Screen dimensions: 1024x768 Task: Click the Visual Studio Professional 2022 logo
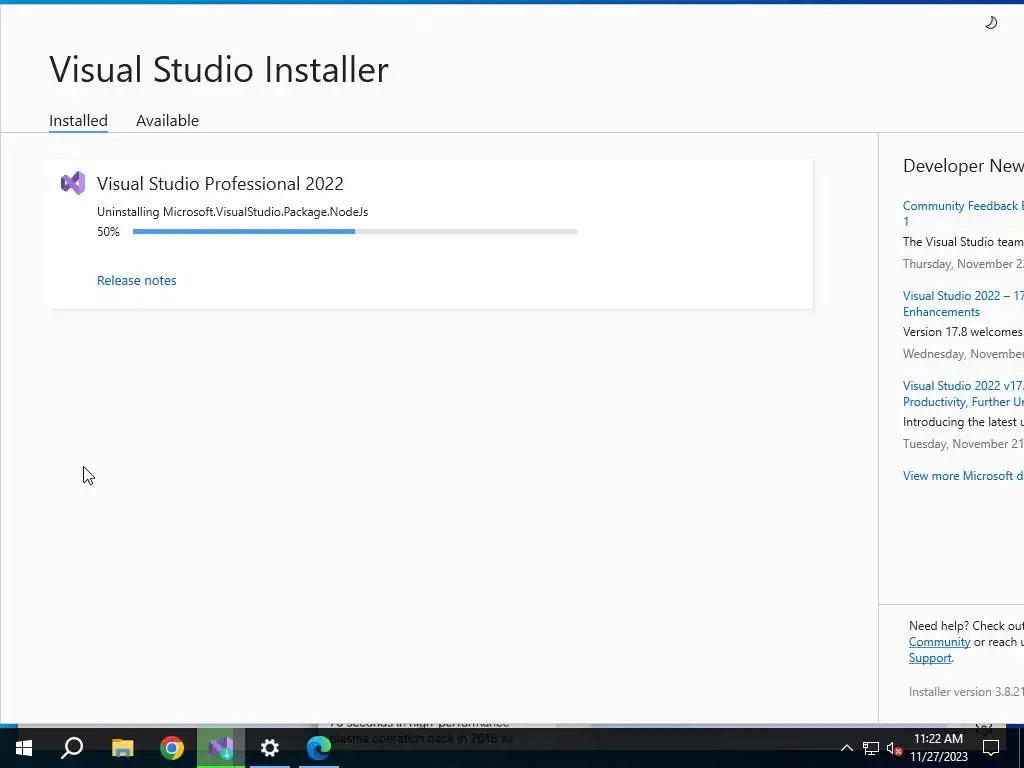click(x=73, y=184)
